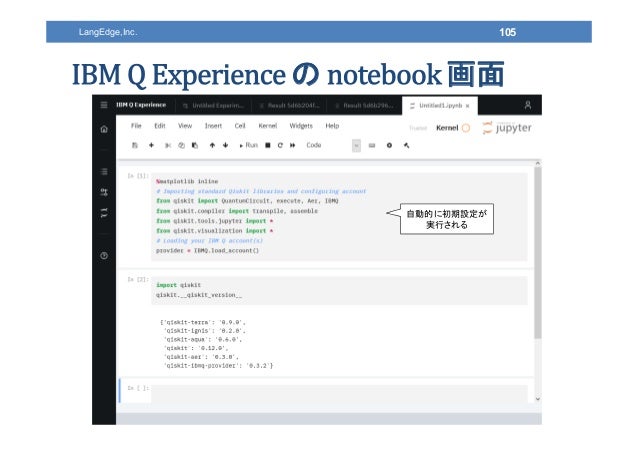Screen dimensions: 638x452
Task: Open the help icon in left sidebar
Action: pyautogui.click(x=104, y=255)
